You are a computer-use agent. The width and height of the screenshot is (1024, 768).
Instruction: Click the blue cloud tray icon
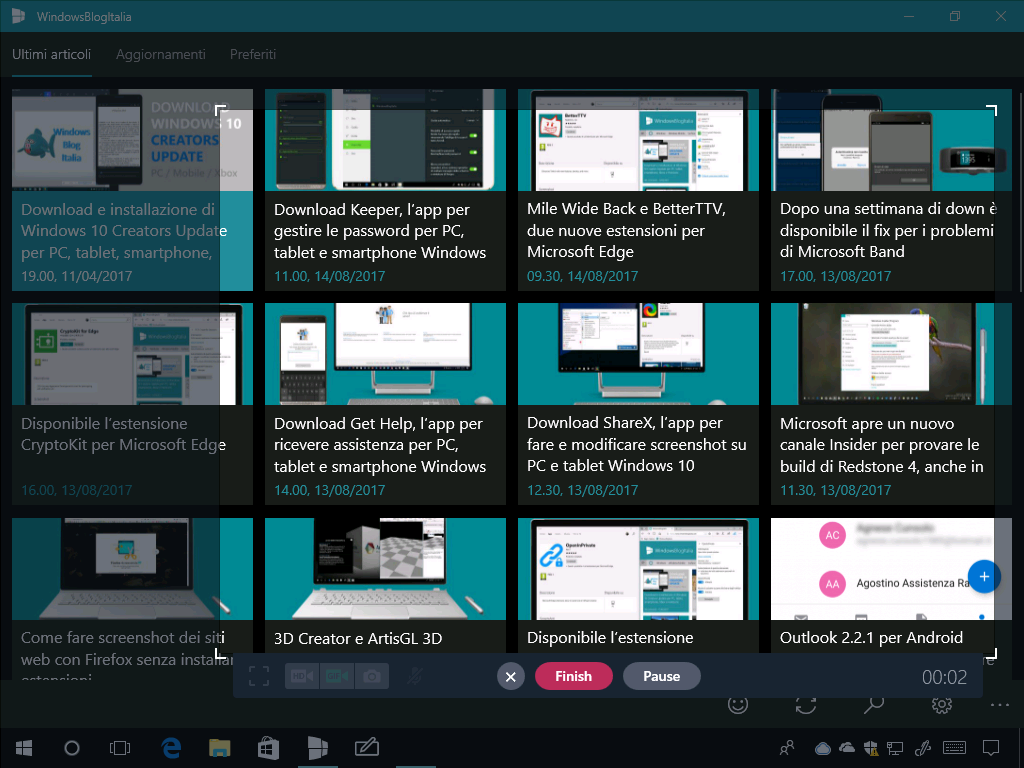pos(823,748)
